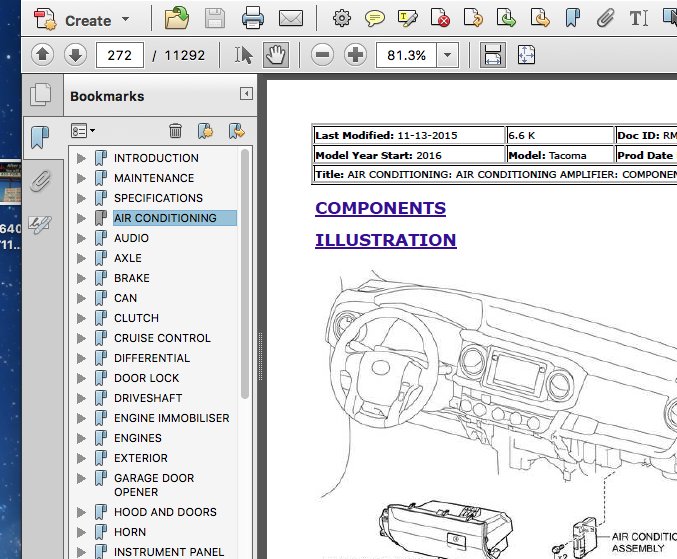Click the add bookmark toolbar icon
This screenshot has width=677, height=559.
pyautogui.click(x=573, y=19)
